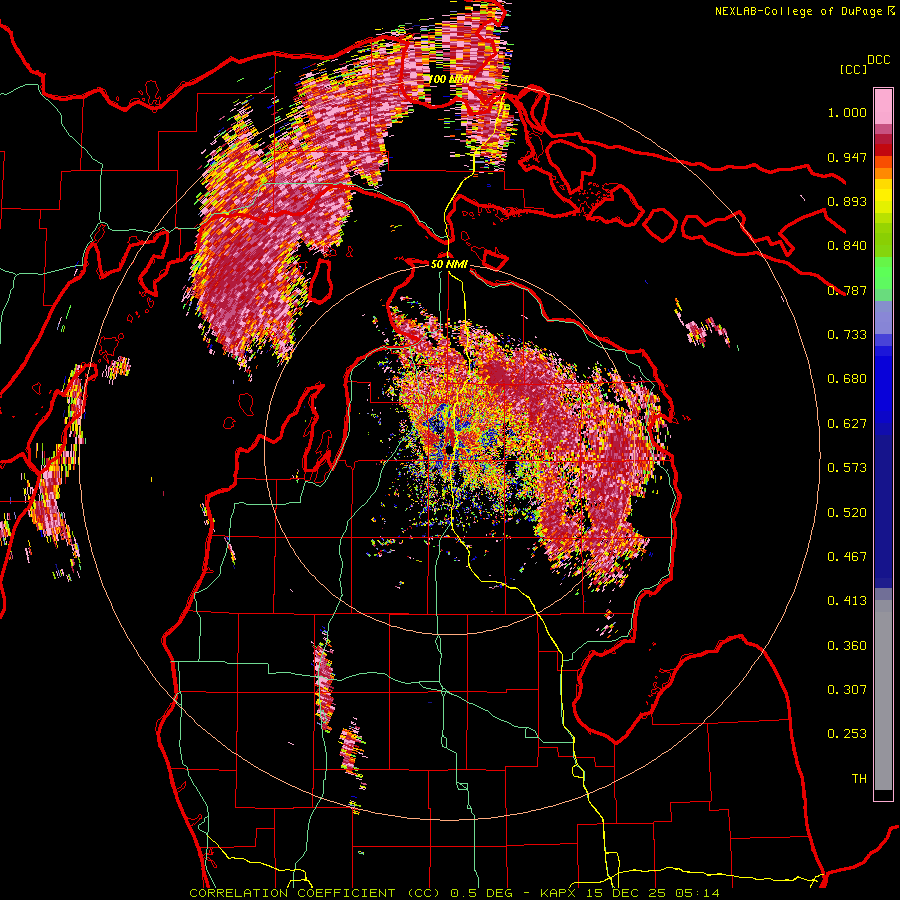Screen dimensions: 900x900
Task: Select the 0.467 scale value
Action: tap(847, 557)
